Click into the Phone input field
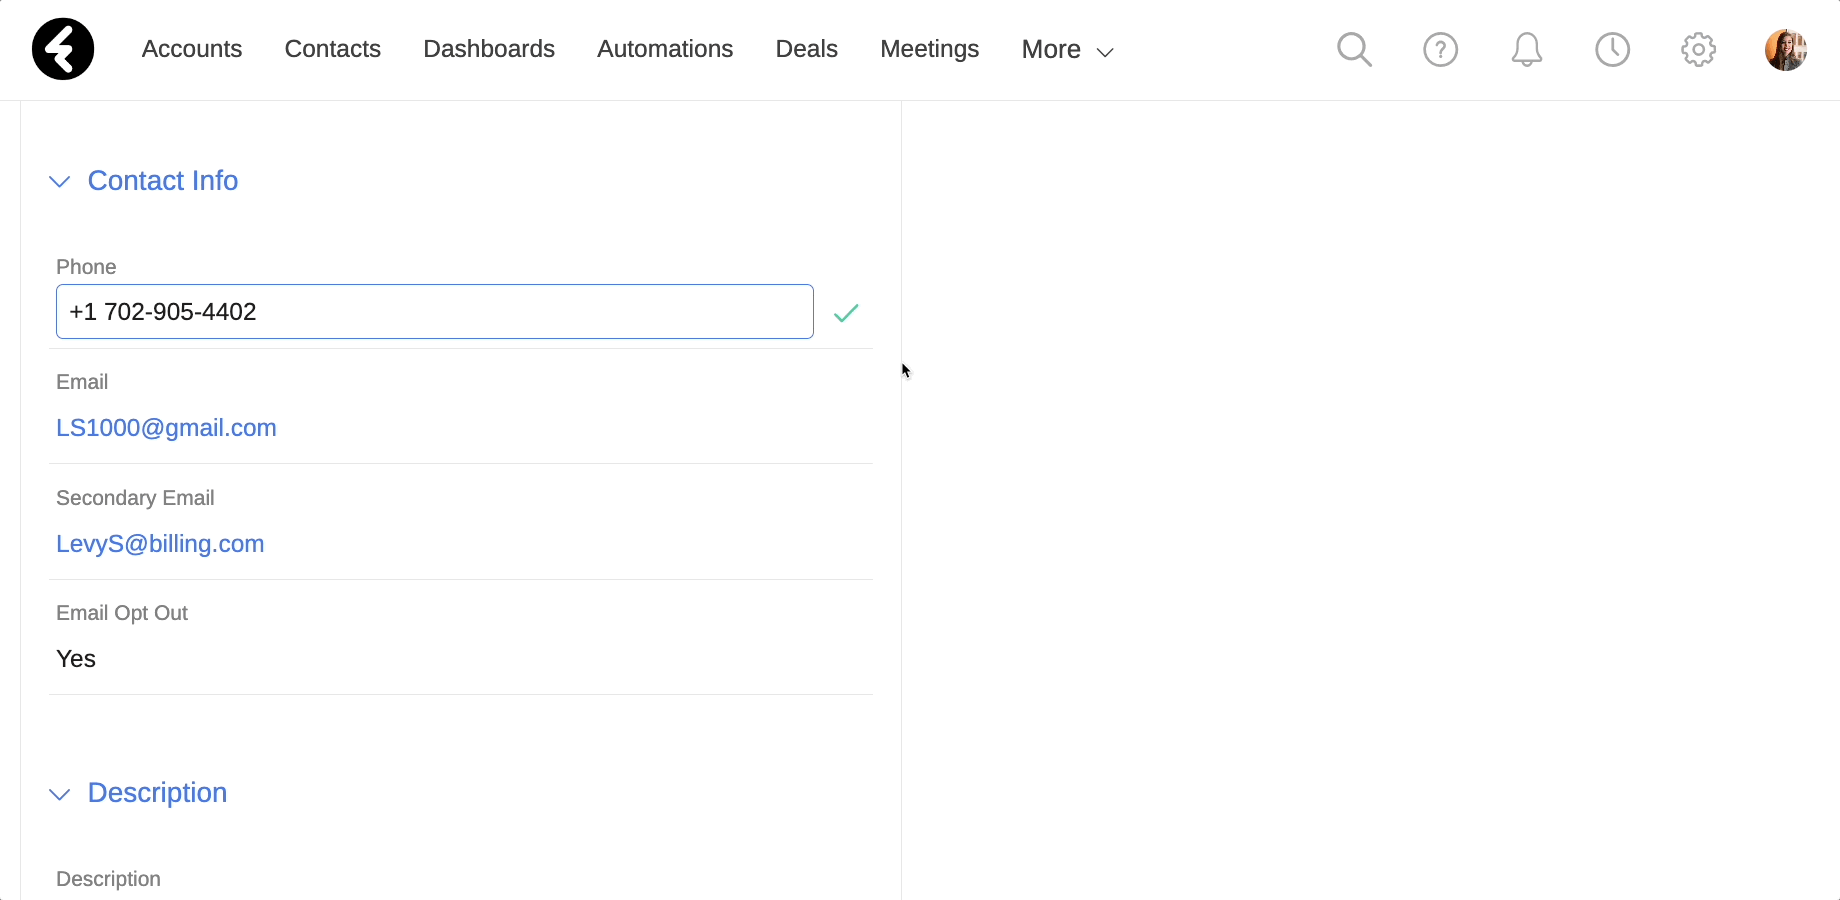The height and width of the screenshot is (900, 1840). tap(435, 312)
